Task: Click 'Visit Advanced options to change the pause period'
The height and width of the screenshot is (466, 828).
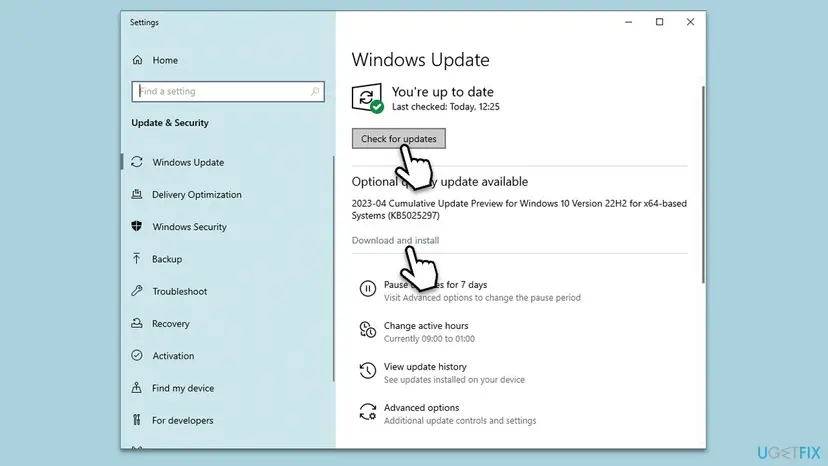Action: tap(482, 297)
